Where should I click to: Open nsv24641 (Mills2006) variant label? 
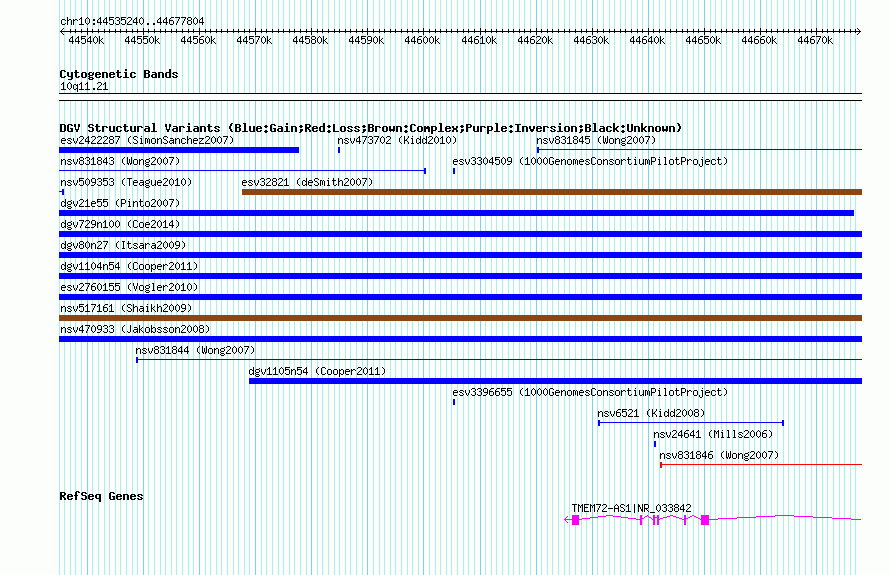[713, 434]
